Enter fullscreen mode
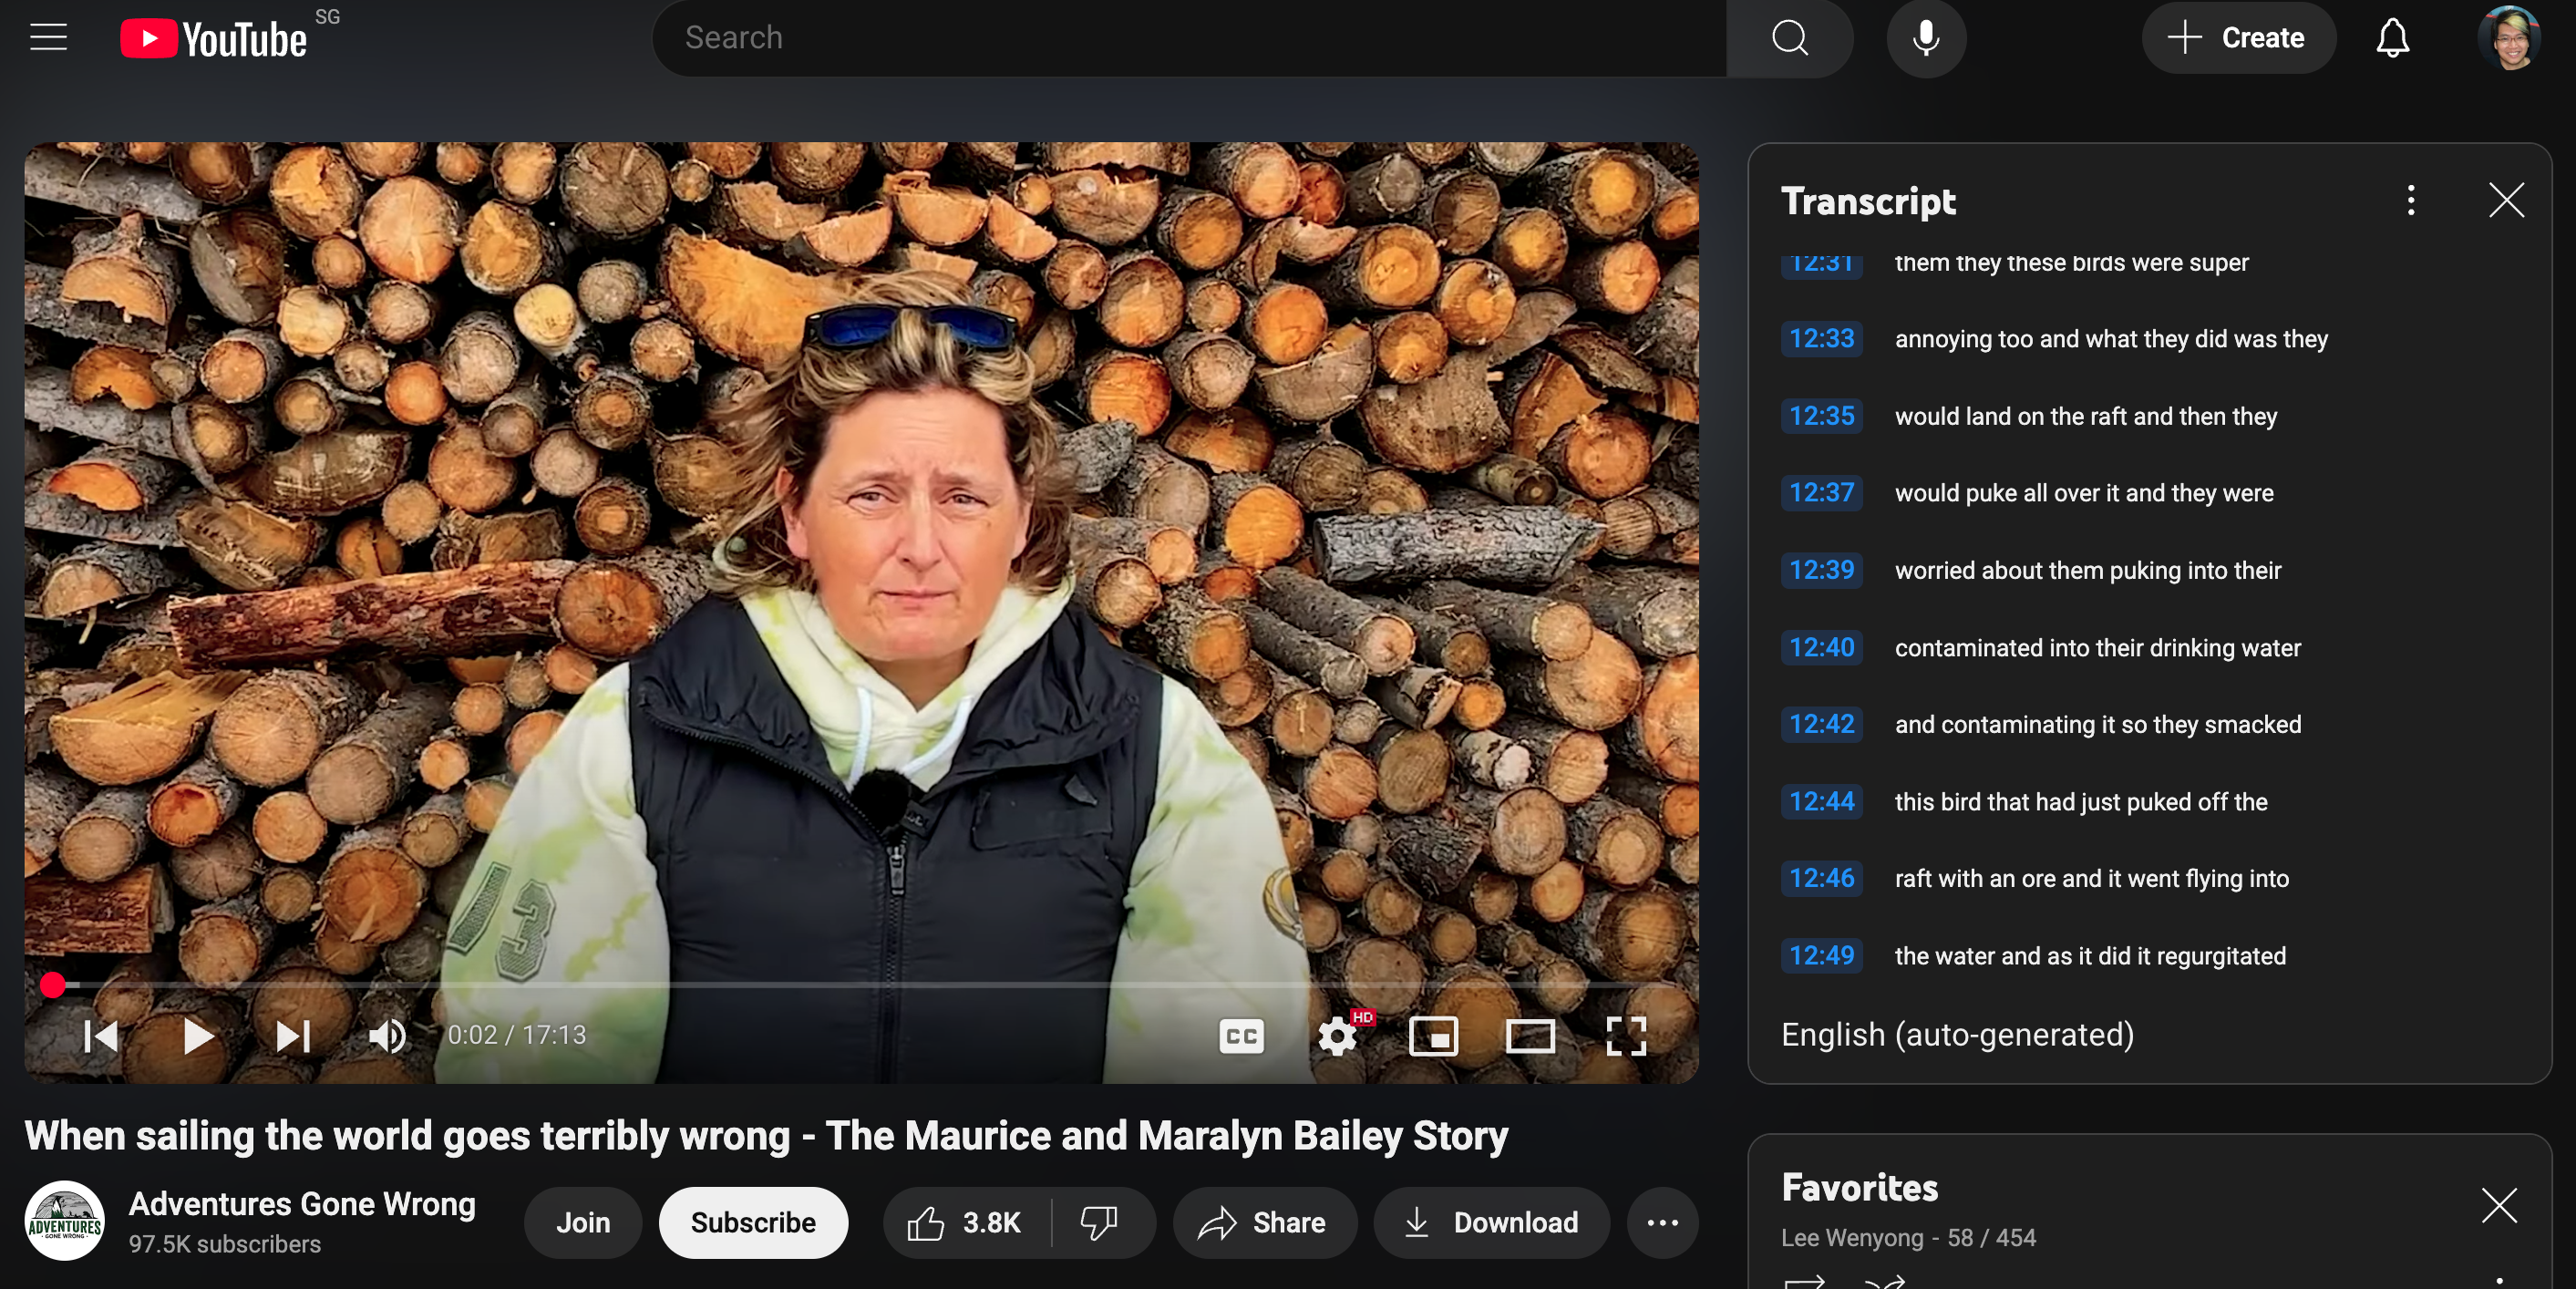 pos(1625,1036)
